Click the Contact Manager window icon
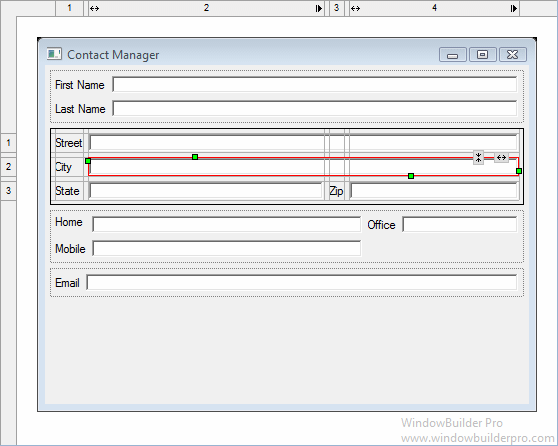This screenshot has width=558, height=446. pyautogui.click(x=54, y=54)
